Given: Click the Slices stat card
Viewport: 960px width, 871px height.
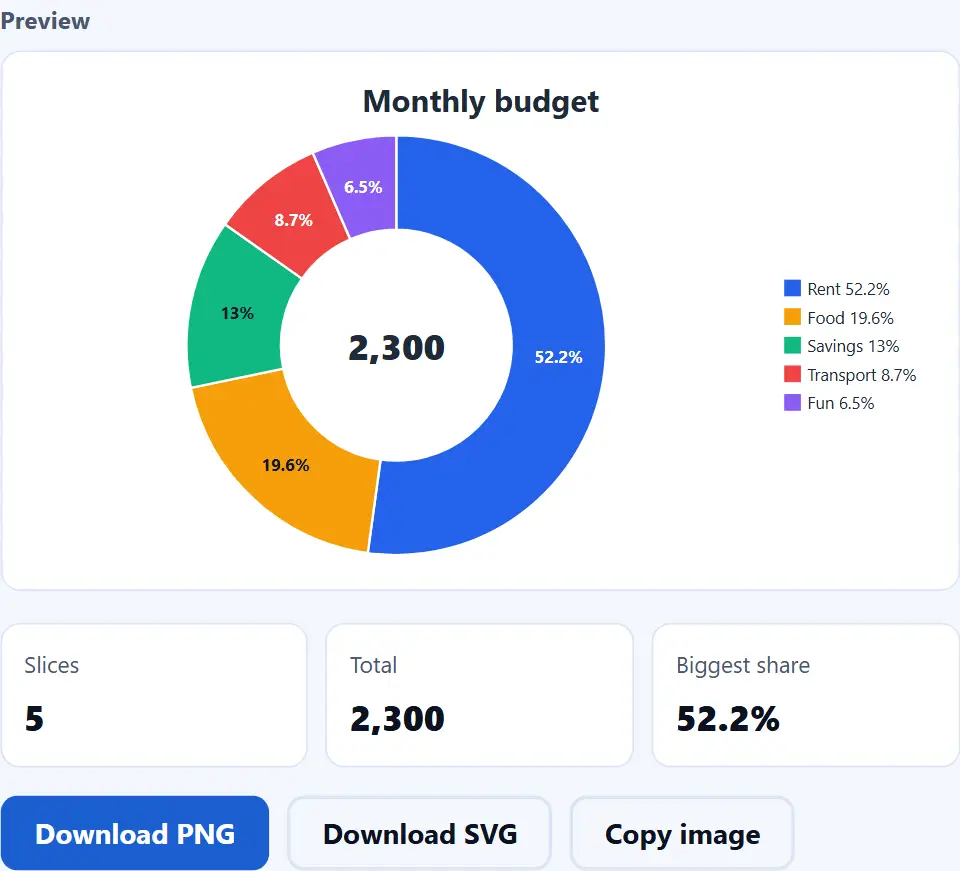Looking at the screenshot, I should [154, 695].
